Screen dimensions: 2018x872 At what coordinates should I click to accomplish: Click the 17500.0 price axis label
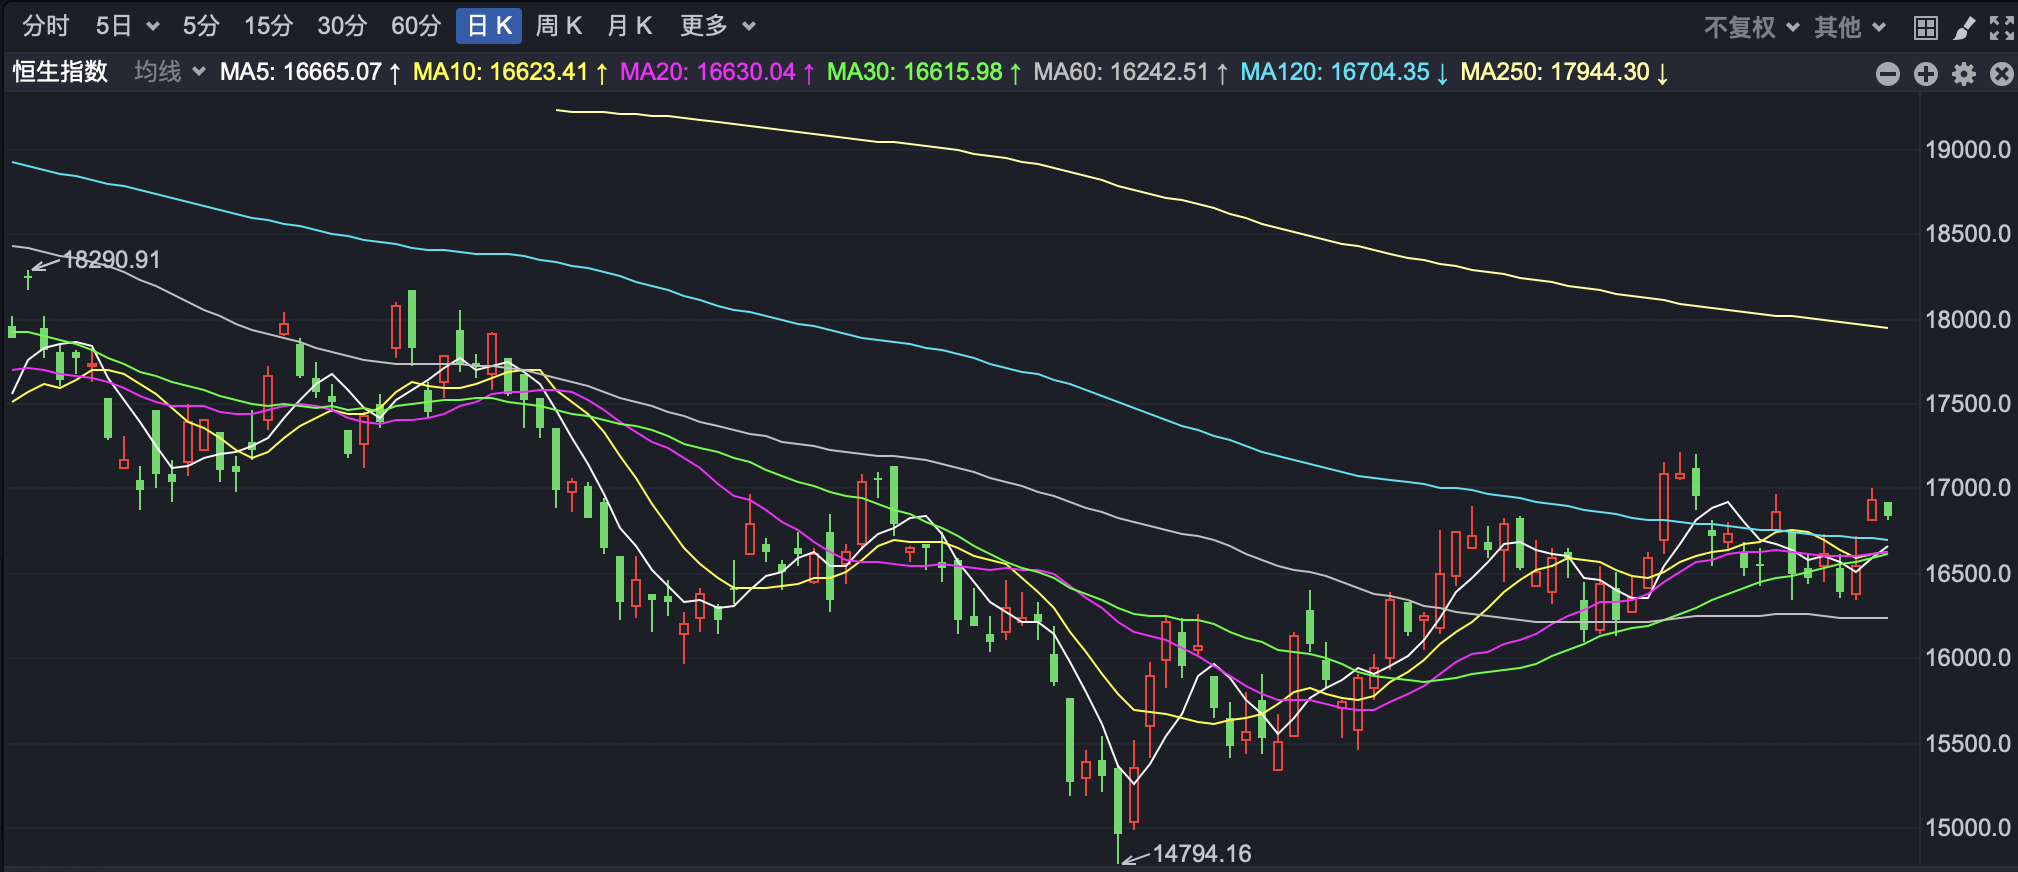[x=1968, y=404]
